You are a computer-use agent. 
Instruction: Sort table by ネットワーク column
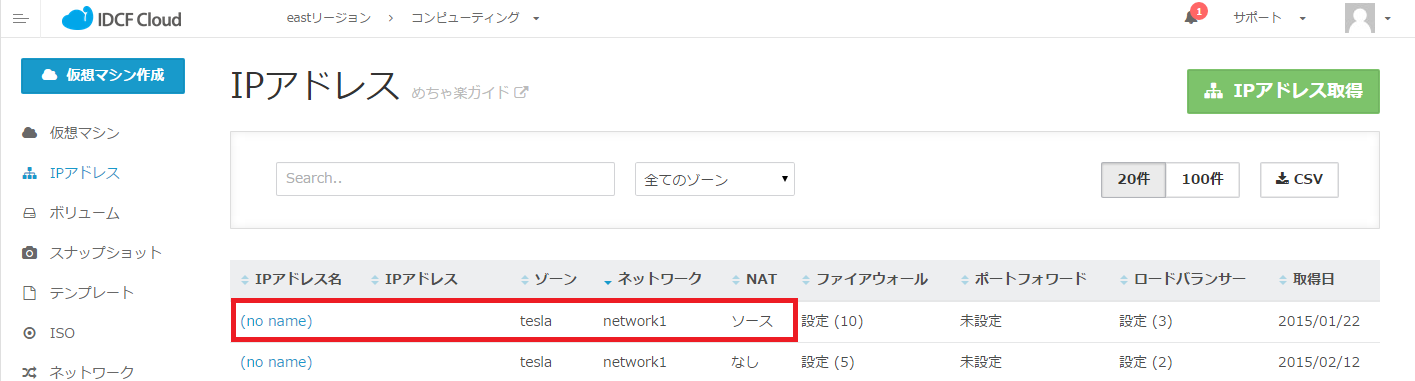pos(652,279)
